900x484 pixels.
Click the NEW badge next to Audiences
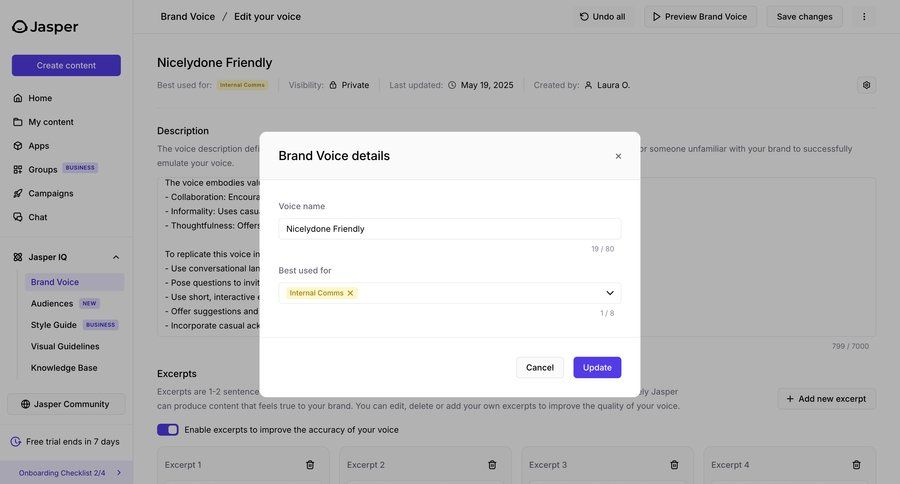[89, 303]
